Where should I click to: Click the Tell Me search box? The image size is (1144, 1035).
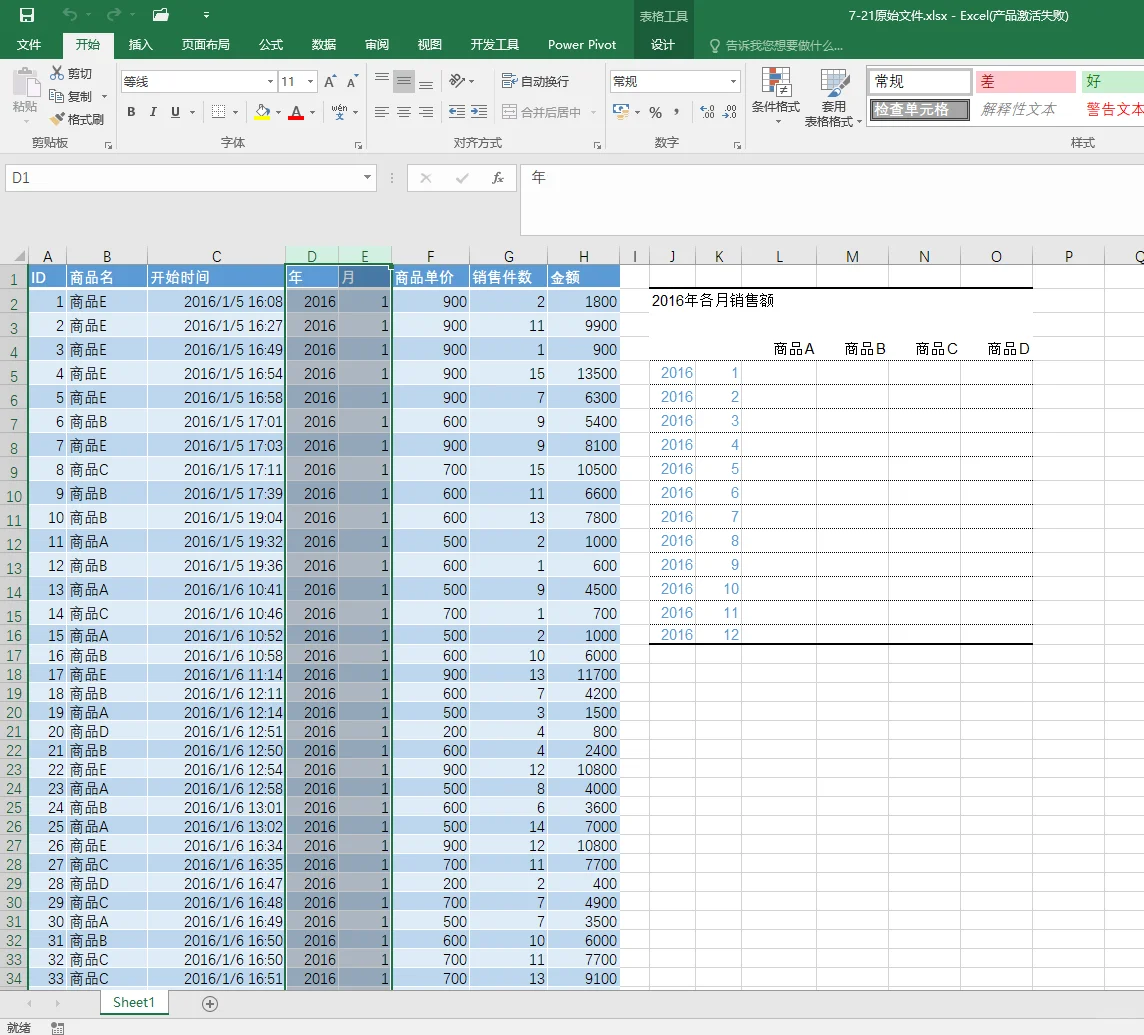pos(776,45)
